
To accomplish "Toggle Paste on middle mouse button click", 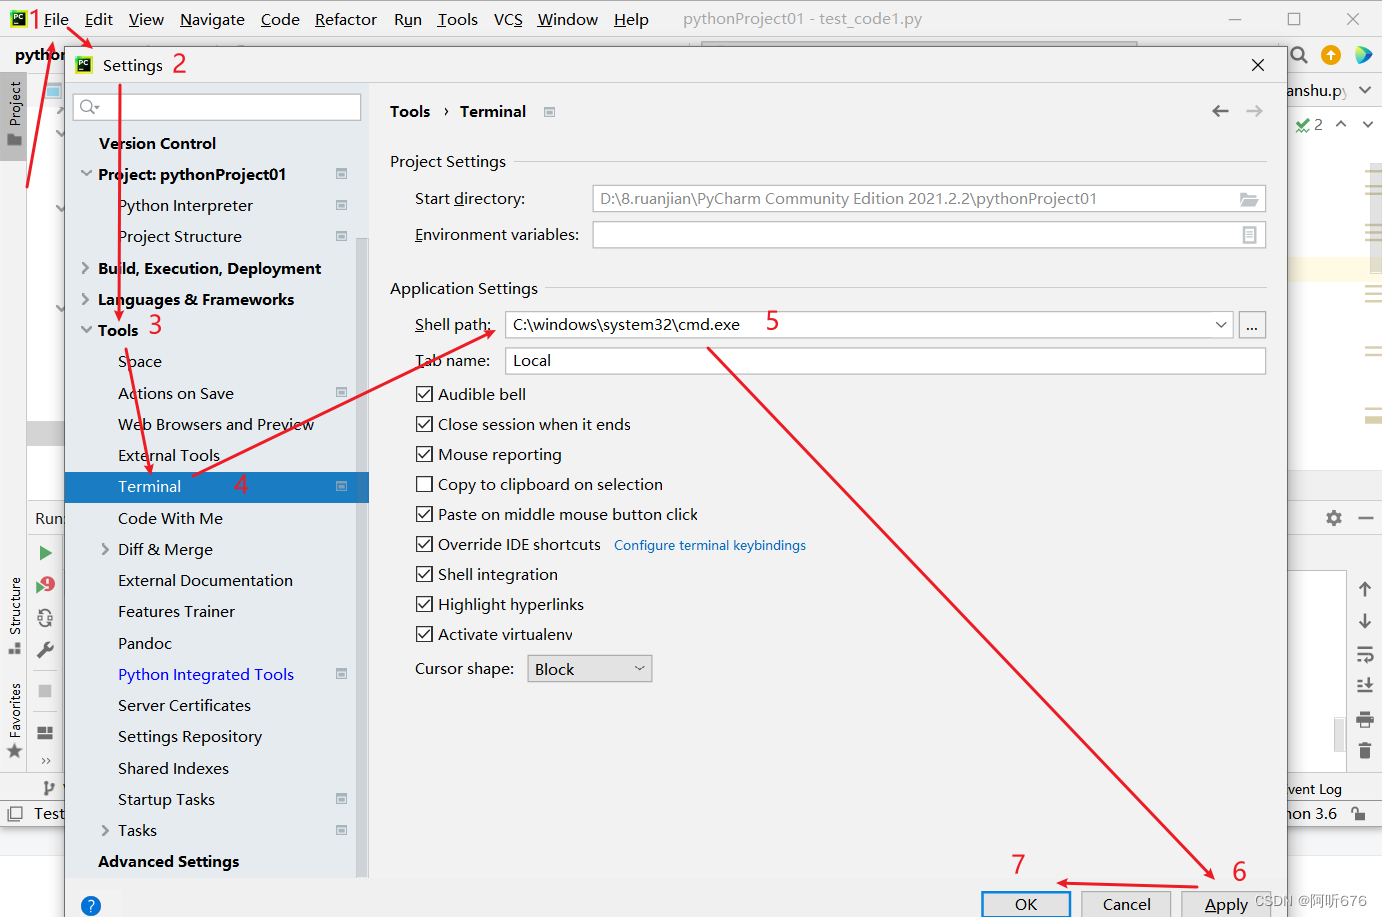I will click(424, 514).
